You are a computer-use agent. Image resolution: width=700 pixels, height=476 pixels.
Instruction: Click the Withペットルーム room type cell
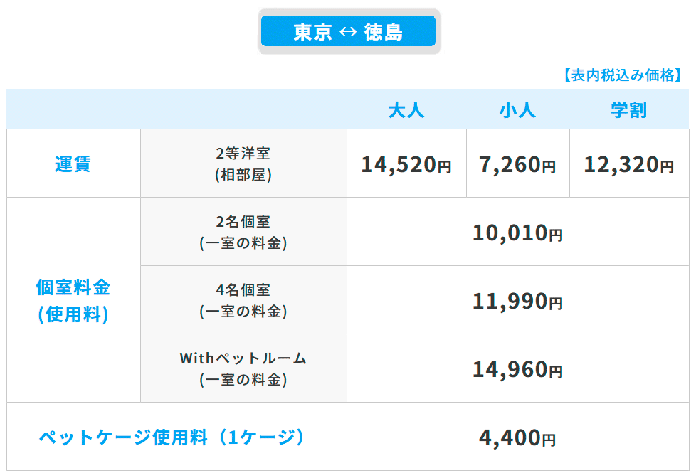pyautogui.click(x=243, y=368)
